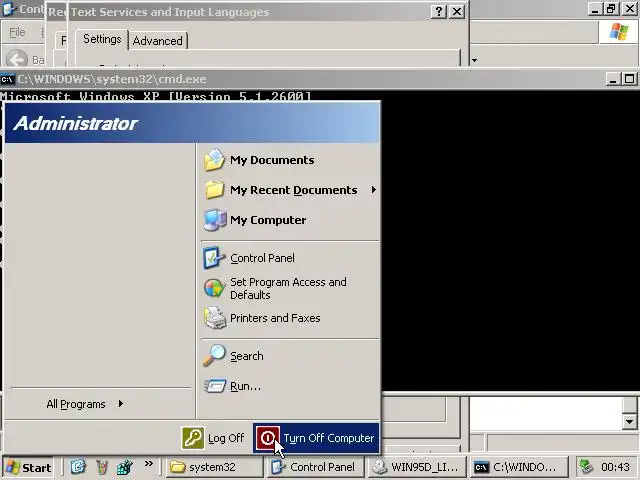Click the Control Panel window title bar icon
This screenshot has width=640, height=480.
[8, 9]
